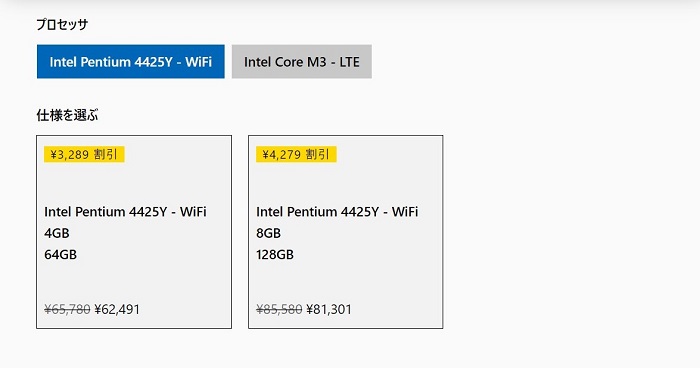Viewport: 700px width, 368px height.
Task: Click 割引 text on the 128GB card badge
Action: click(317, 155)
